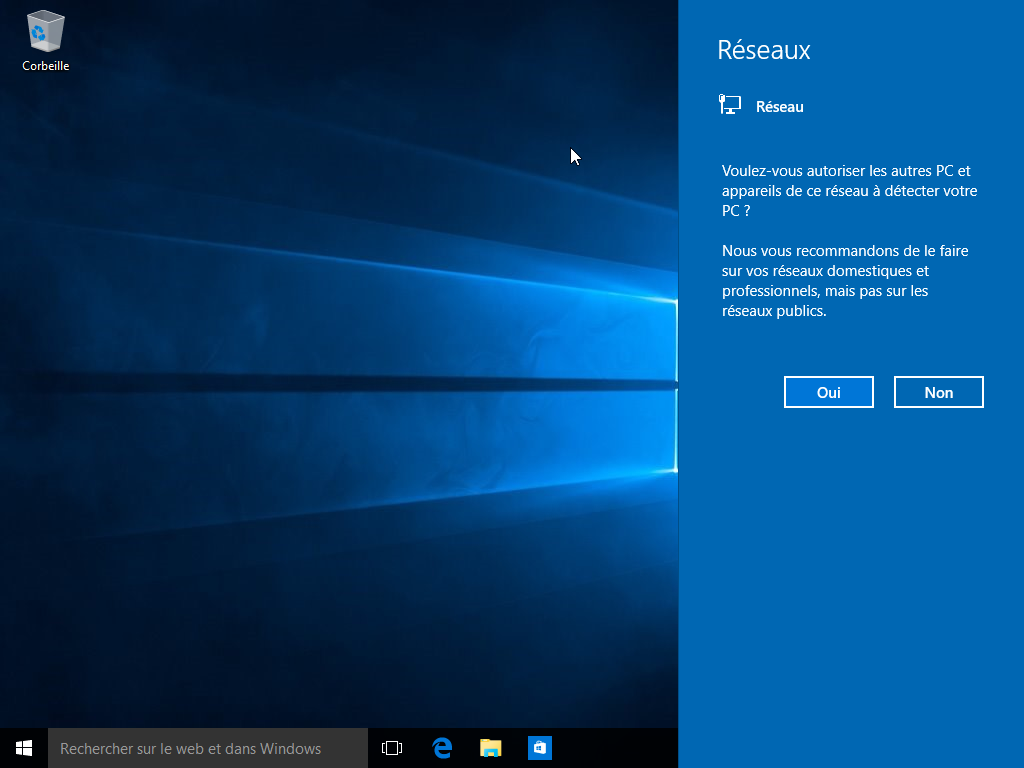
Task: Click the 'réseaux publics' line of text
Action: pyautogui.click(x=774, y=311)
